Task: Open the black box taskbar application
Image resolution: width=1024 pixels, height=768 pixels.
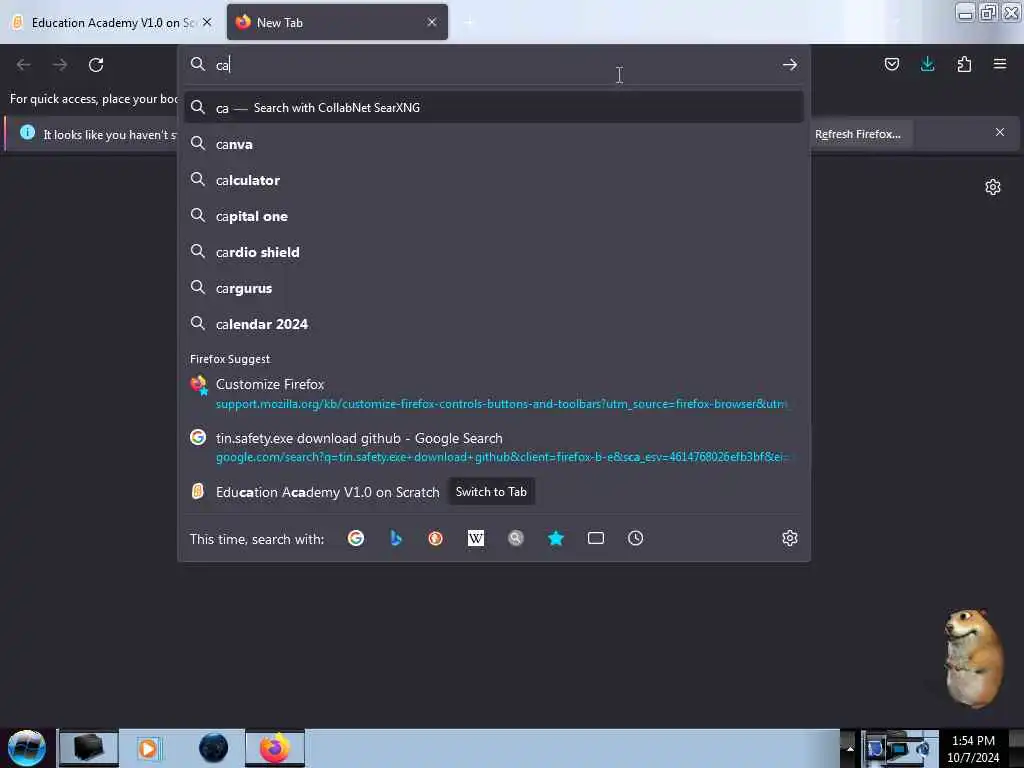Action: pos(89,748)
